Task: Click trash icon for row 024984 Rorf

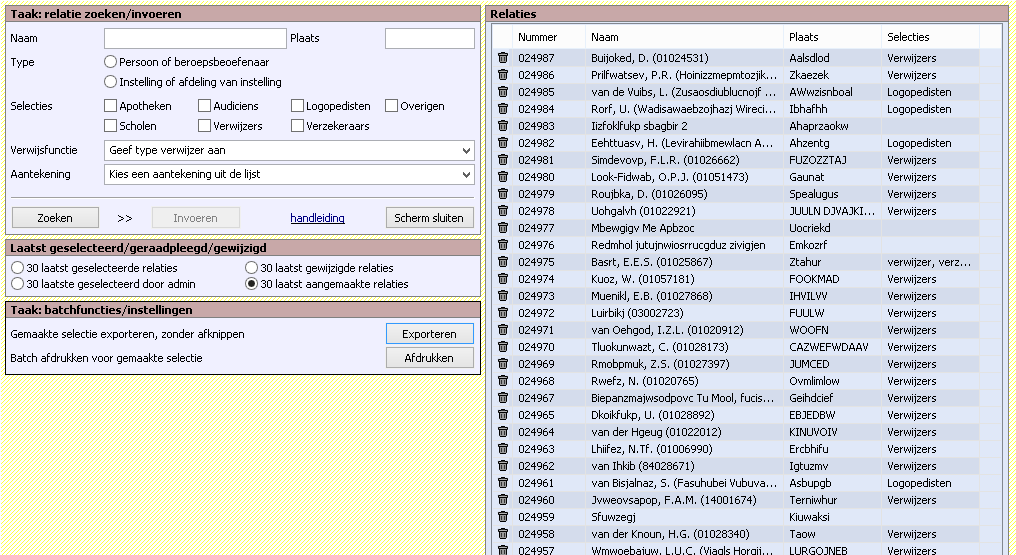Action: [503, 109]
